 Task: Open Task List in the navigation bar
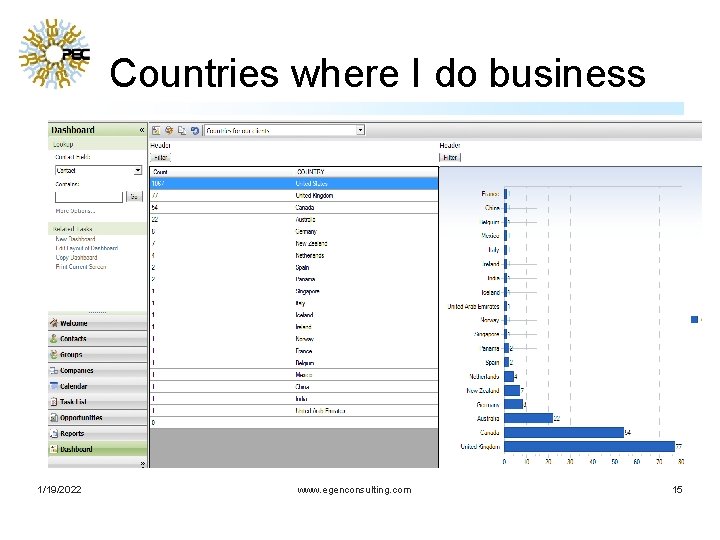click(x=97, y=402)
